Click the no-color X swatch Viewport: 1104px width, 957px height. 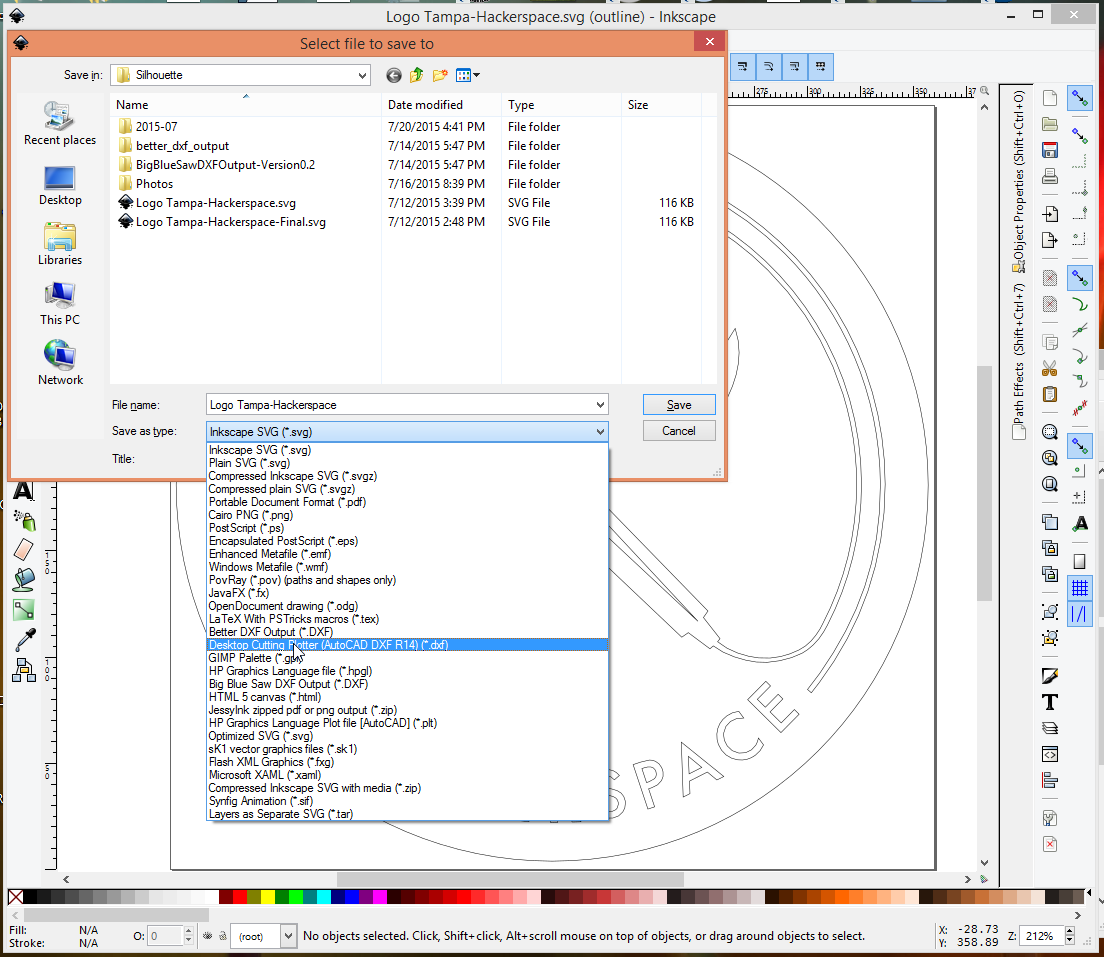click(x=15, y=897)
